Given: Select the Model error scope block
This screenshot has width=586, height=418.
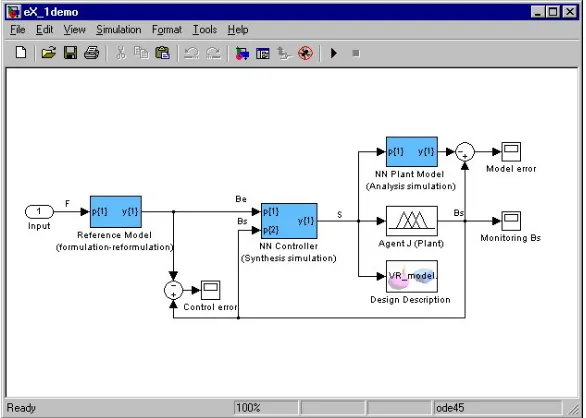Looking at the screenshot, I should pos(511,152).
